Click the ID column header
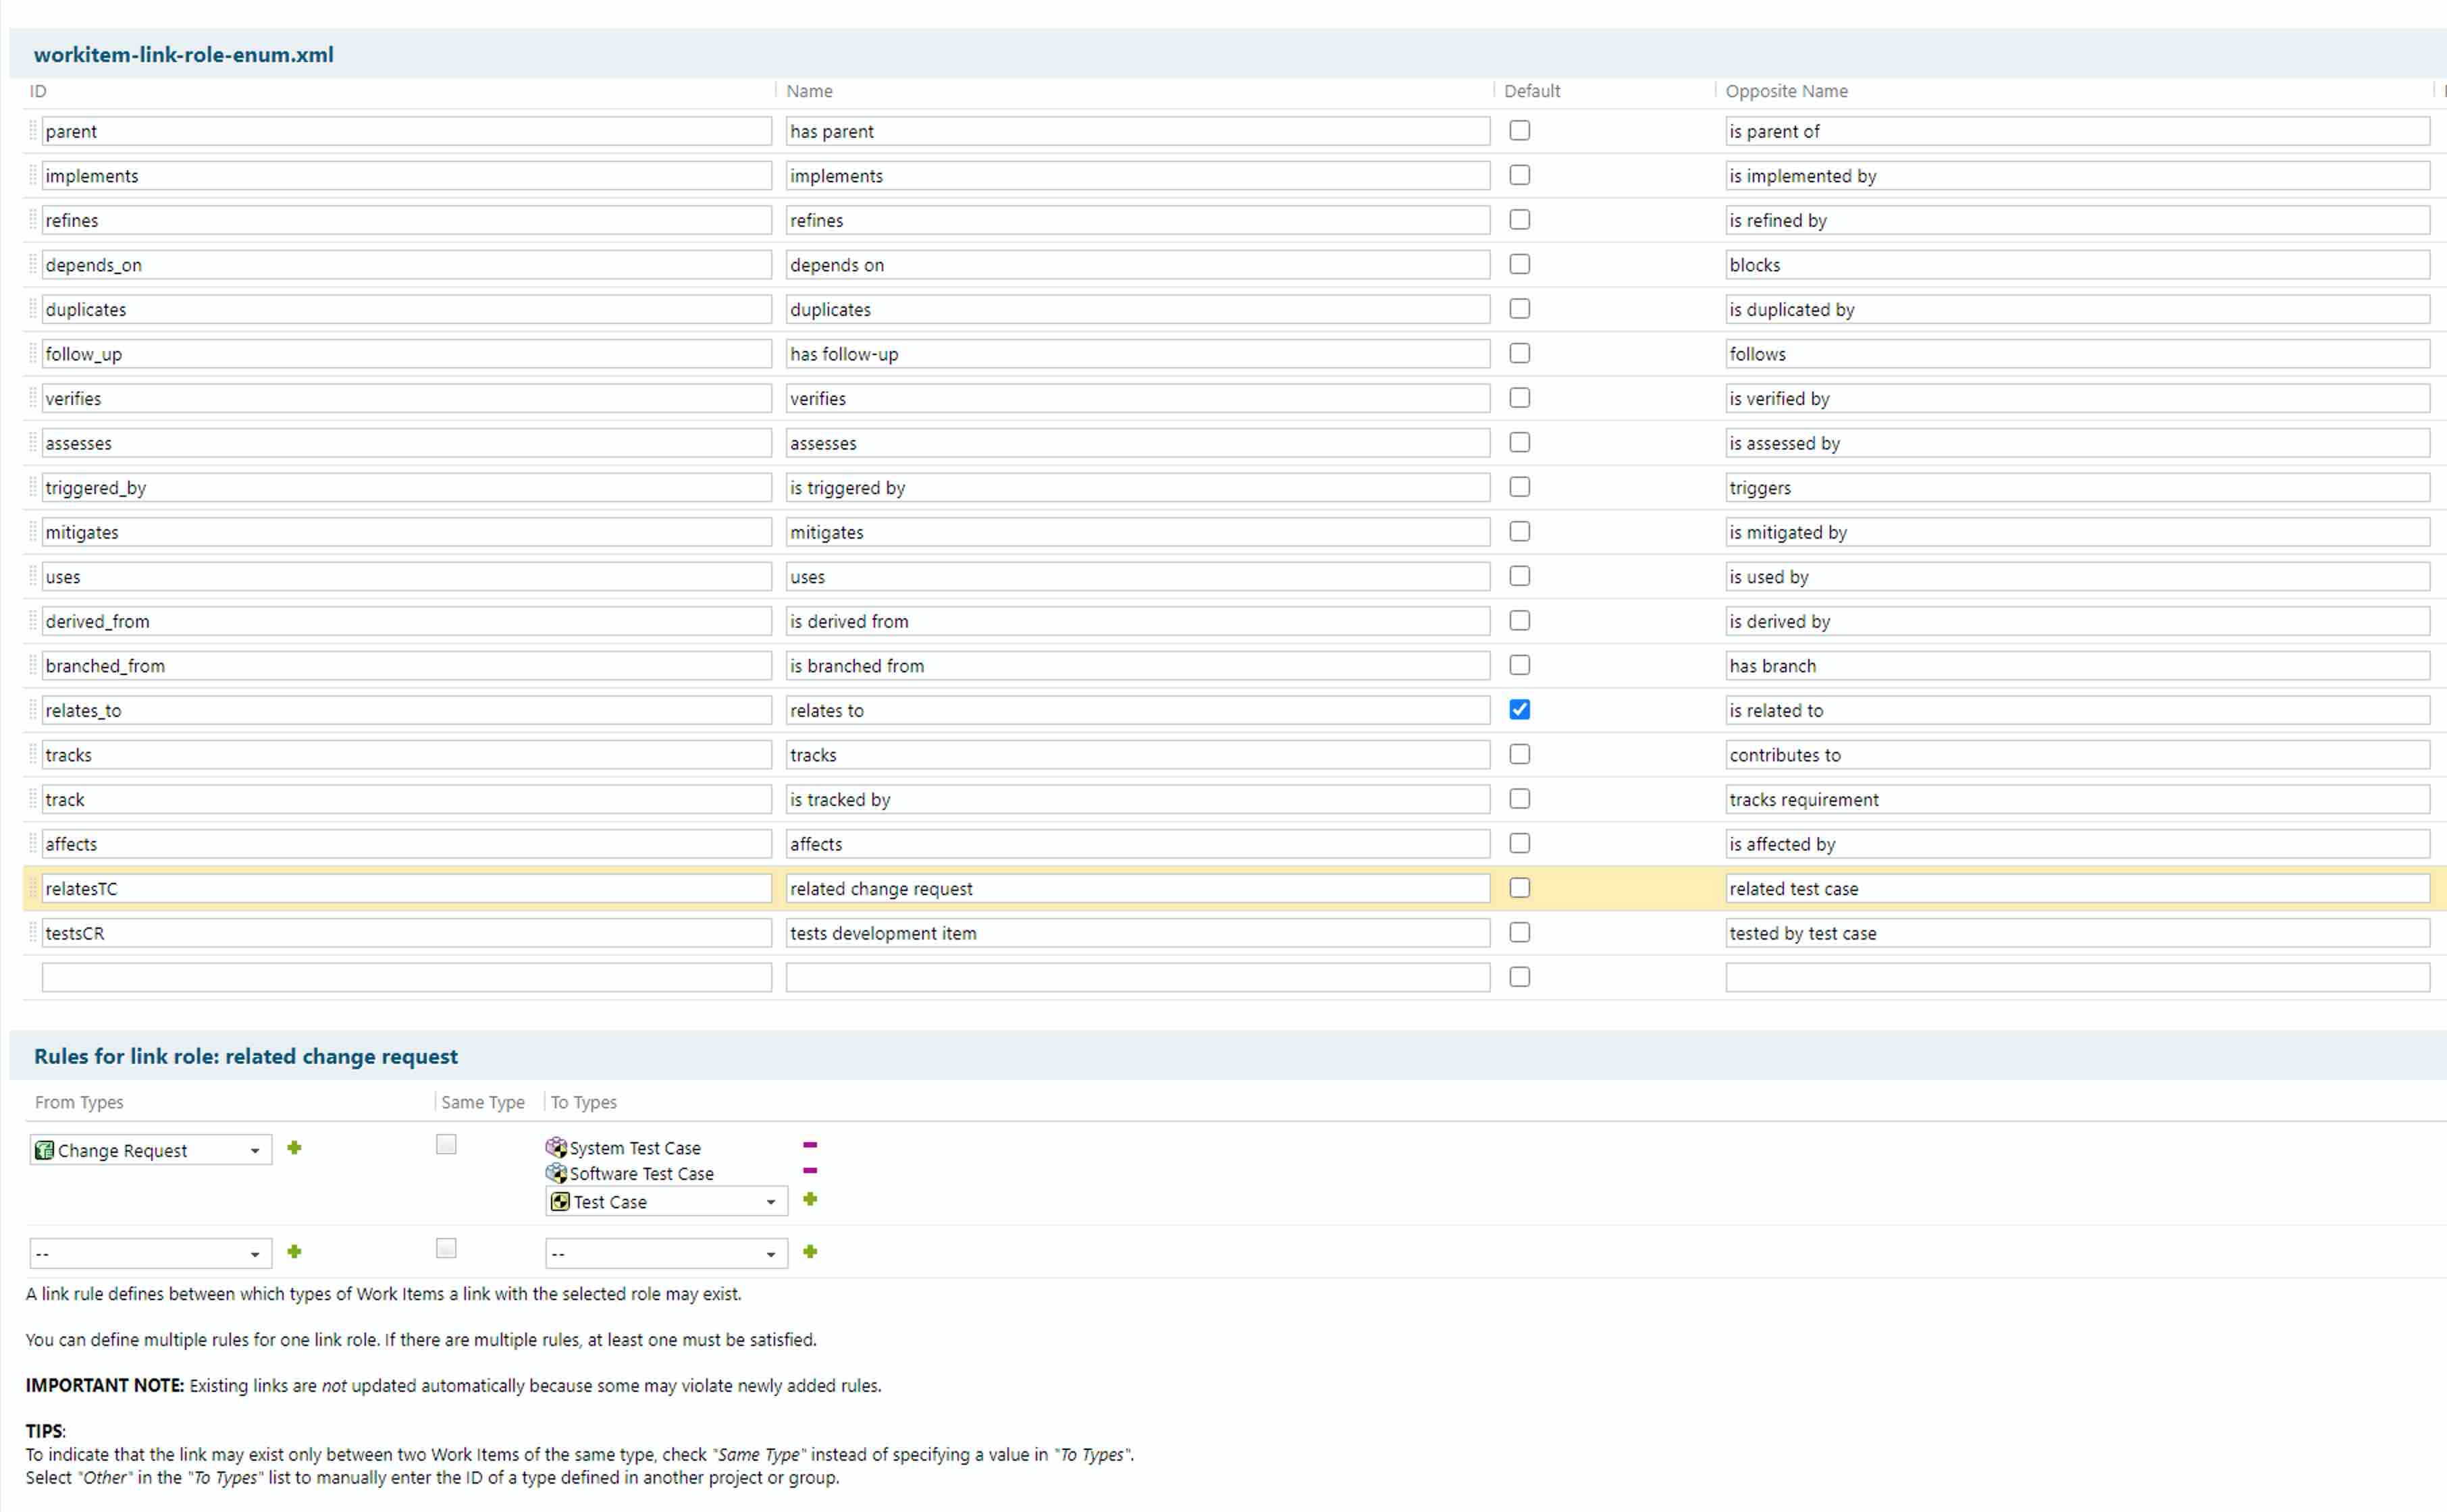The width and height of the screenshot is (2447, 1512). [38, 91]
